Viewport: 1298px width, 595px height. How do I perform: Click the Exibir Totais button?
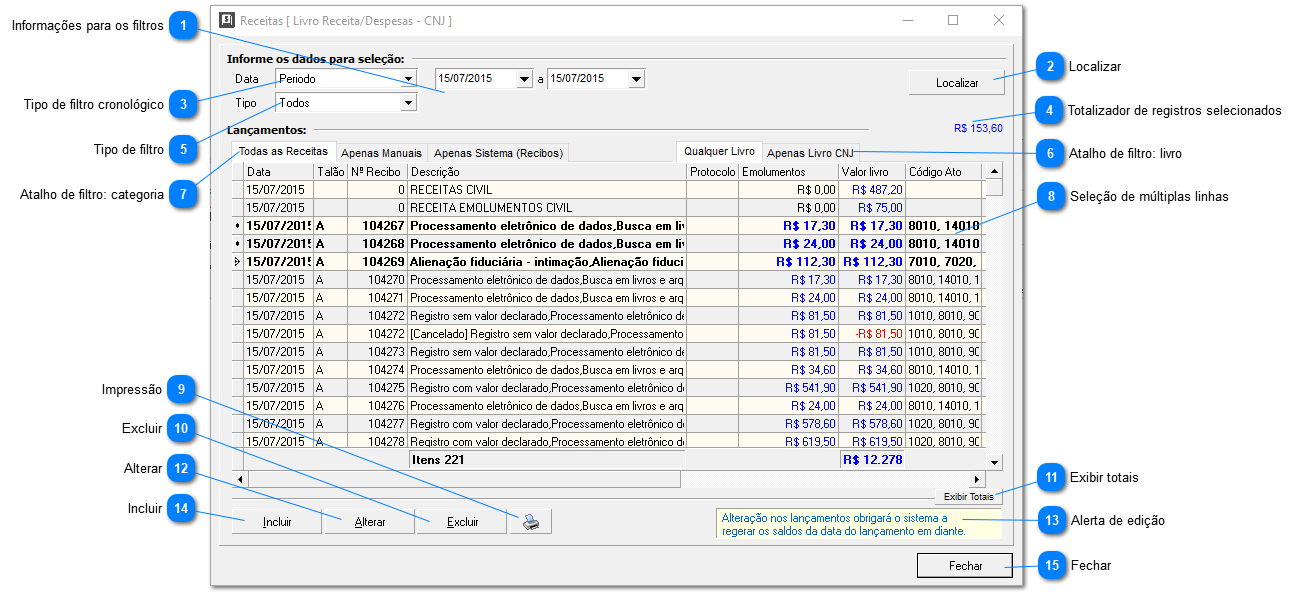[x=968, y=497]
